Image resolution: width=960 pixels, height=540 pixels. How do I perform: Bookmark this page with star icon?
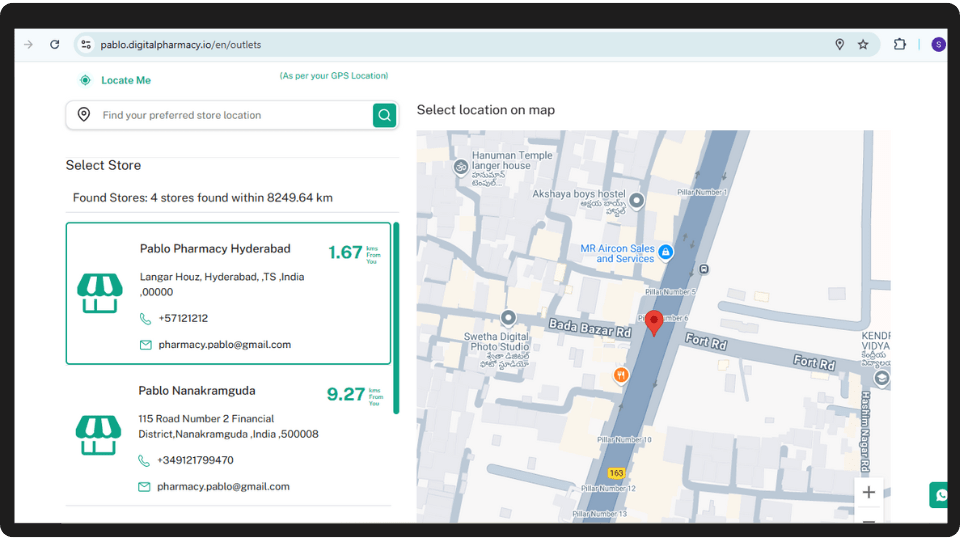(x=863, y=45)
